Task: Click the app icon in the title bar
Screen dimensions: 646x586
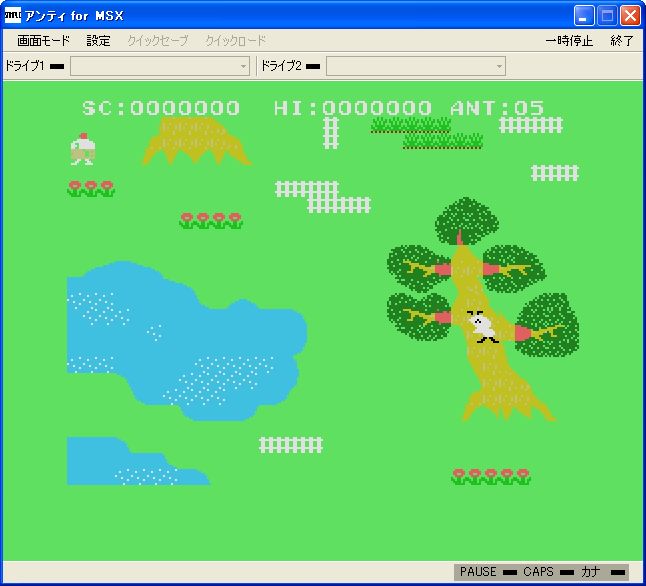Action: (12, 15)
